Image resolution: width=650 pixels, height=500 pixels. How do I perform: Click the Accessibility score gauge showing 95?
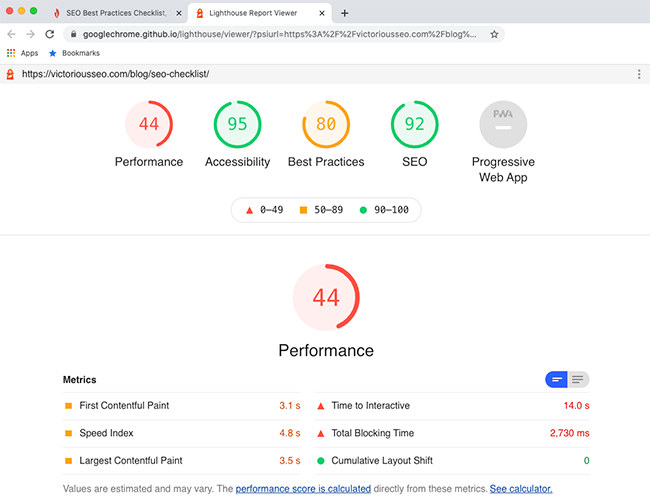pyautogui.click(x=237, y=125)
